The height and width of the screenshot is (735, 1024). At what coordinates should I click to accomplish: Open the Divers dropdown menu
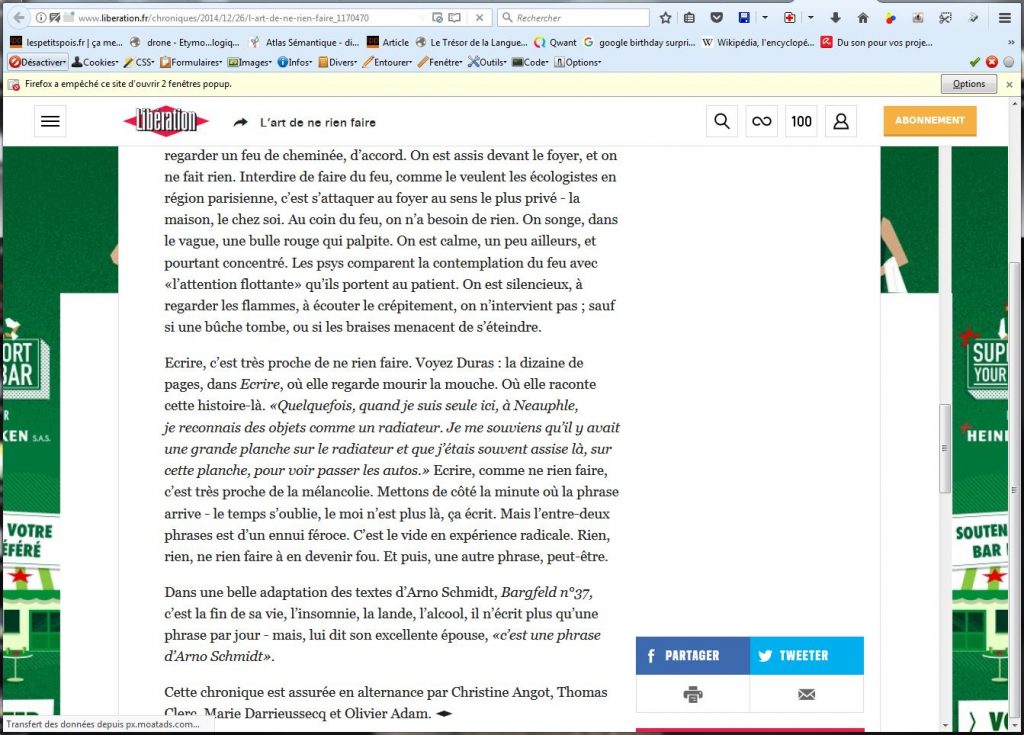(338, 62)
